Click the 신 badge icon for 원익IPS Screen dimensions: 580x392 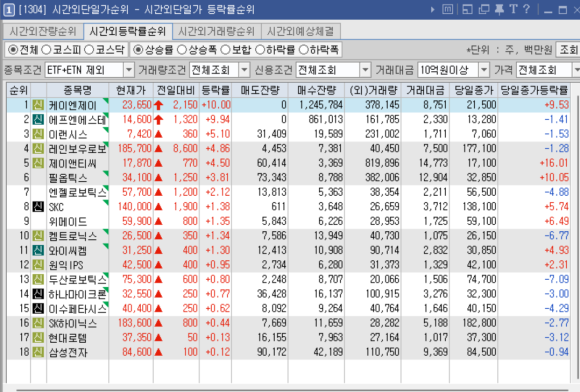[38, 265]
